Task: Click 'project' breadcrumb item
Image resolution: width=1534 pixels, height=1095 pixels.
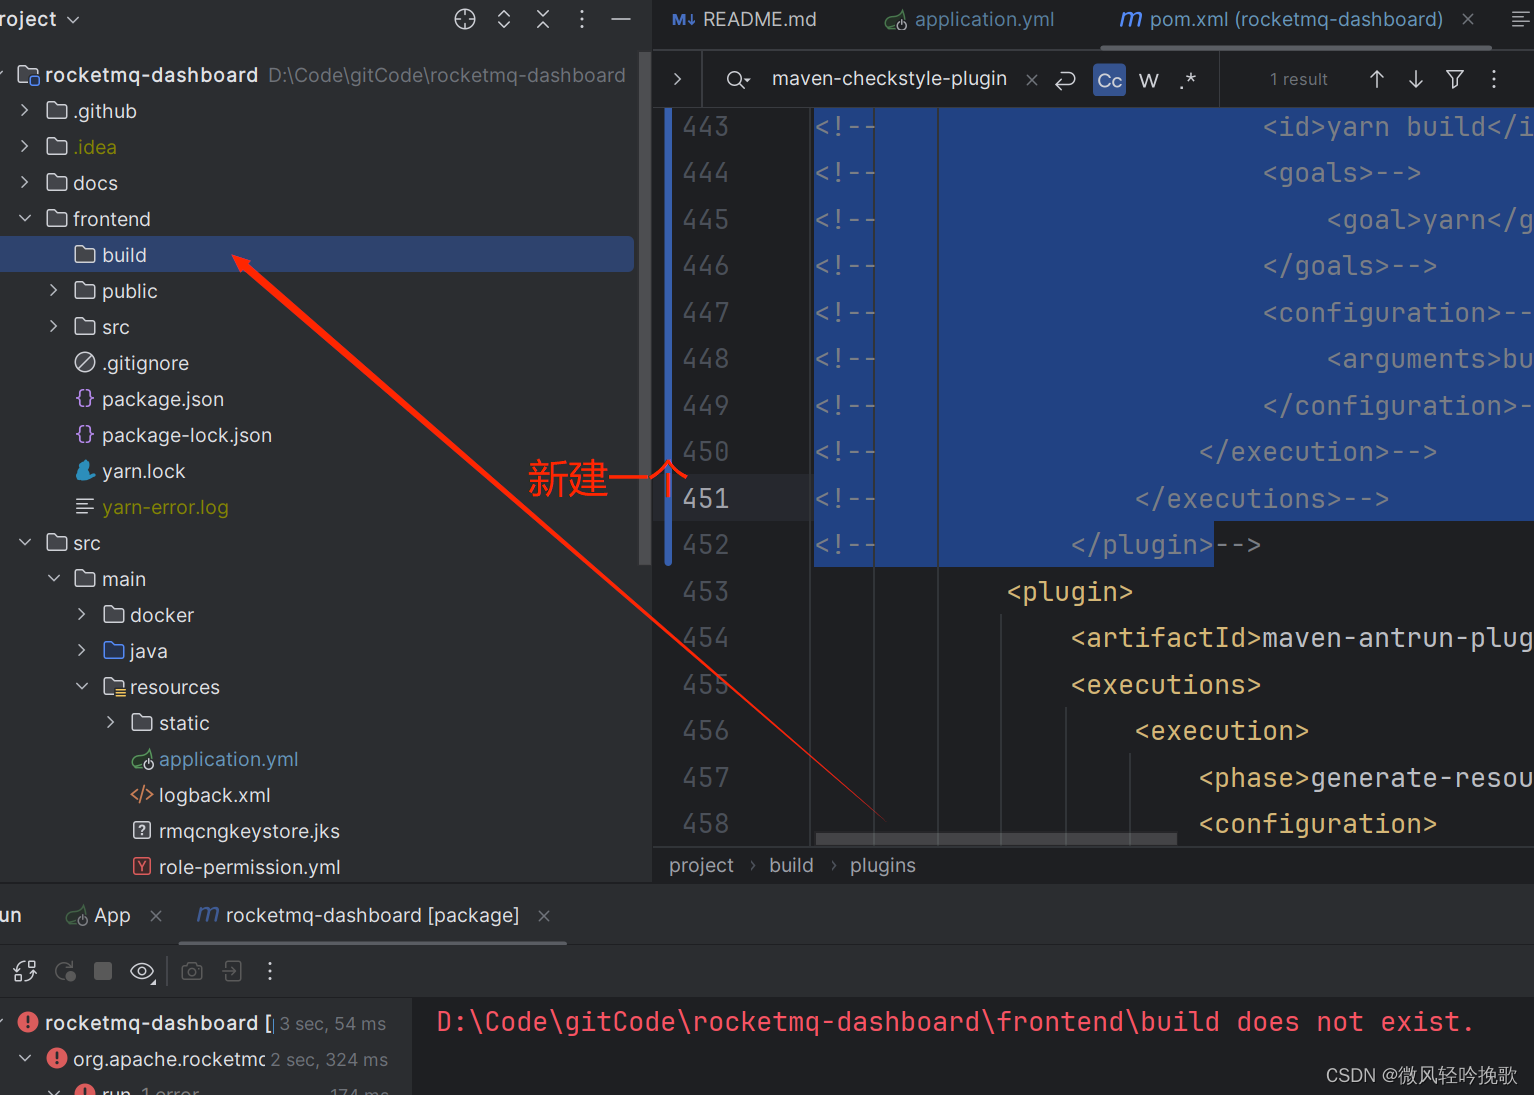Action: [701, 865]
